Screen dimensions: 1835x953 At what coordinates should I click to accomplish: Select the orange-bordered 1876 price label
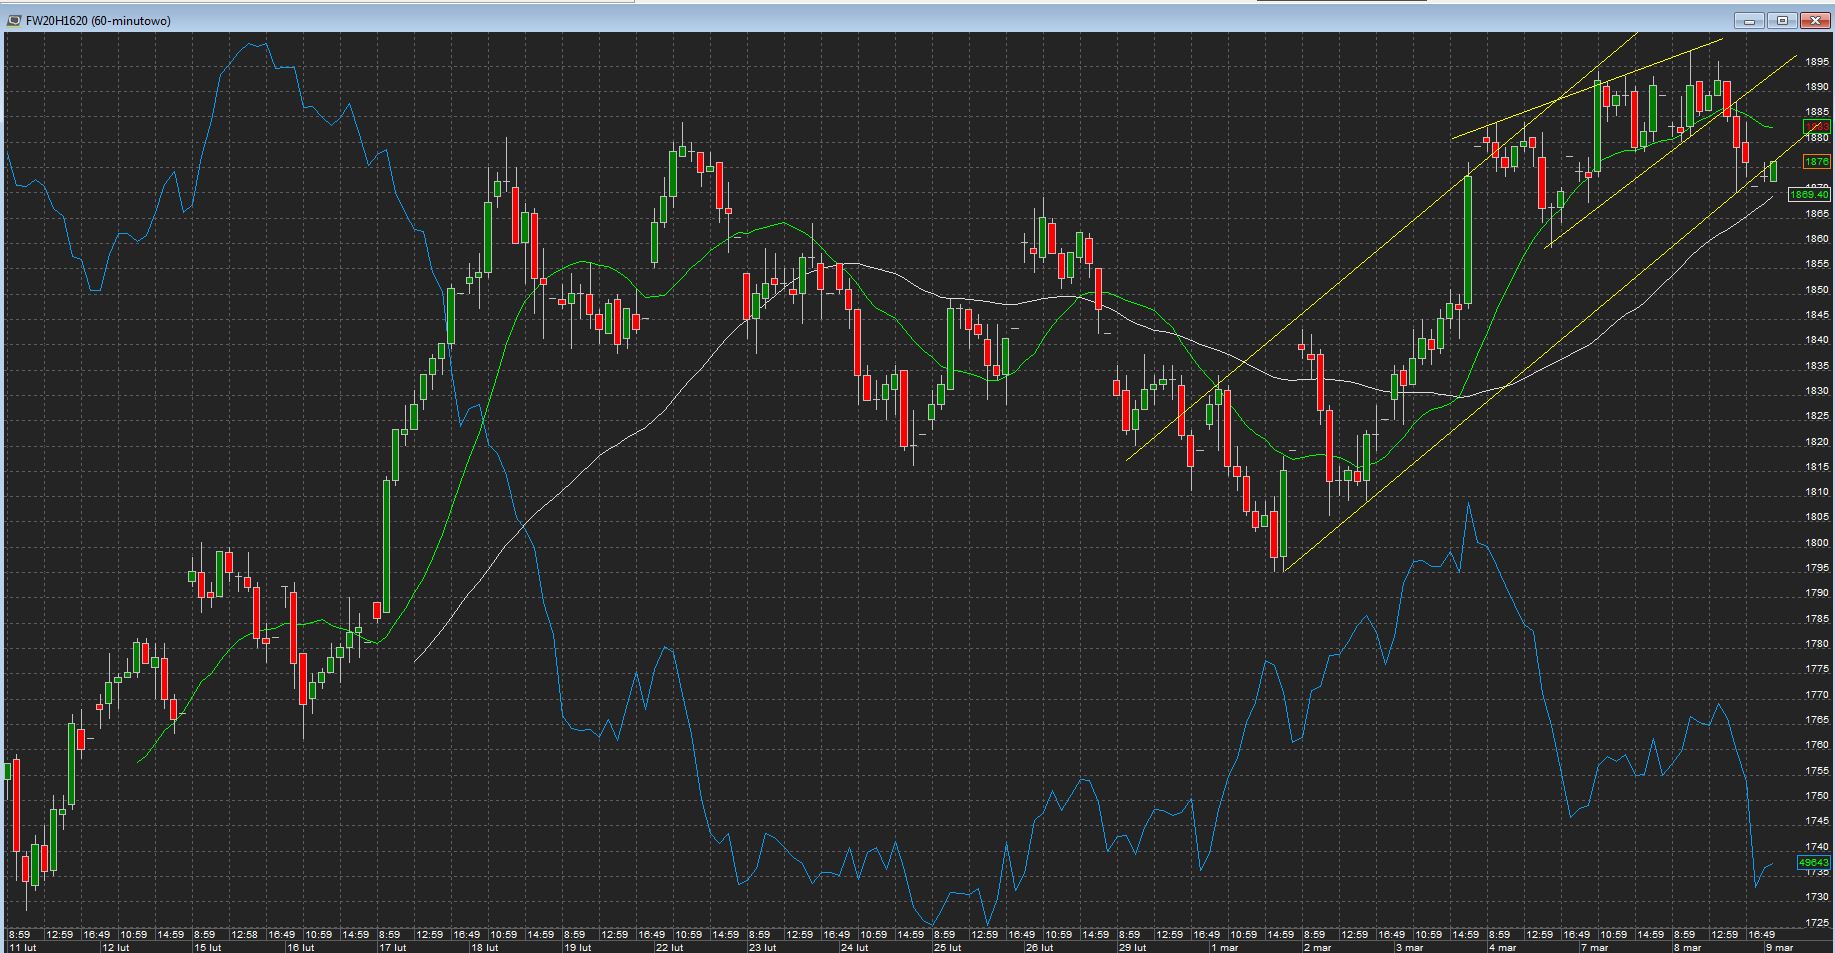click(1817, 162)
